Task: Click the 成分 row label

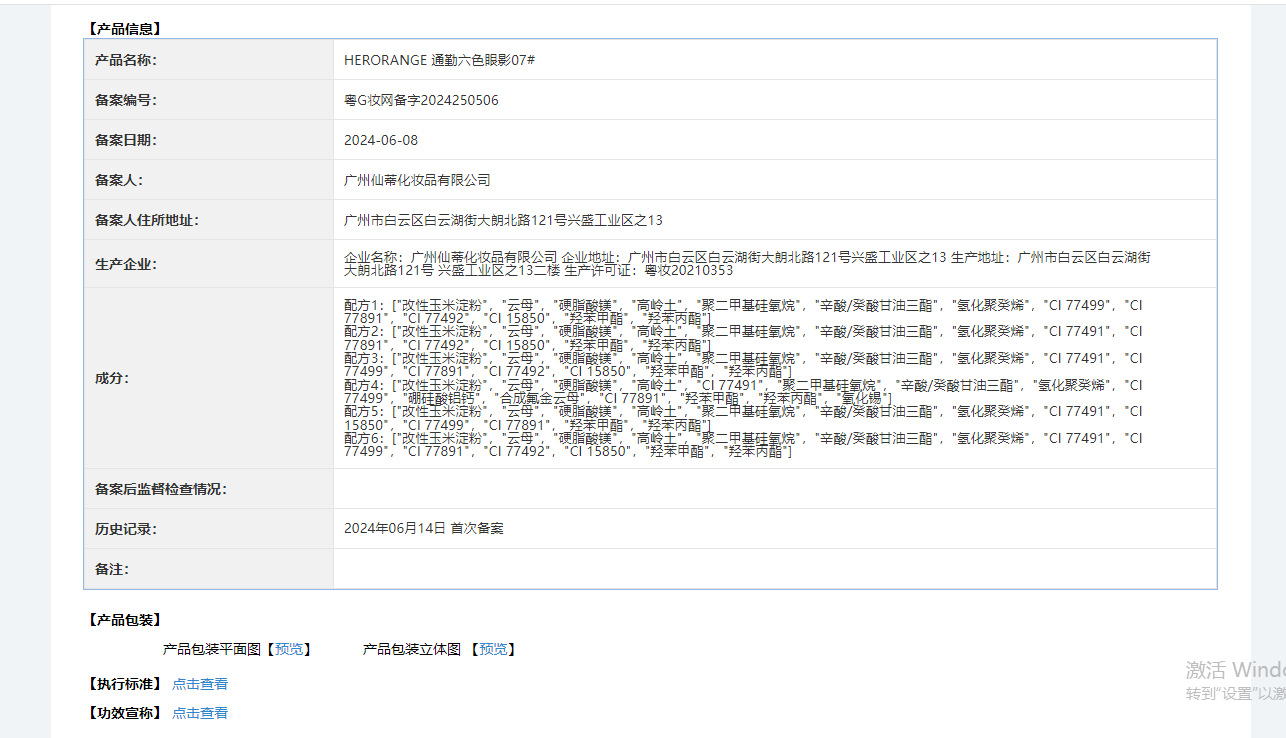Action: click(112, 378)
